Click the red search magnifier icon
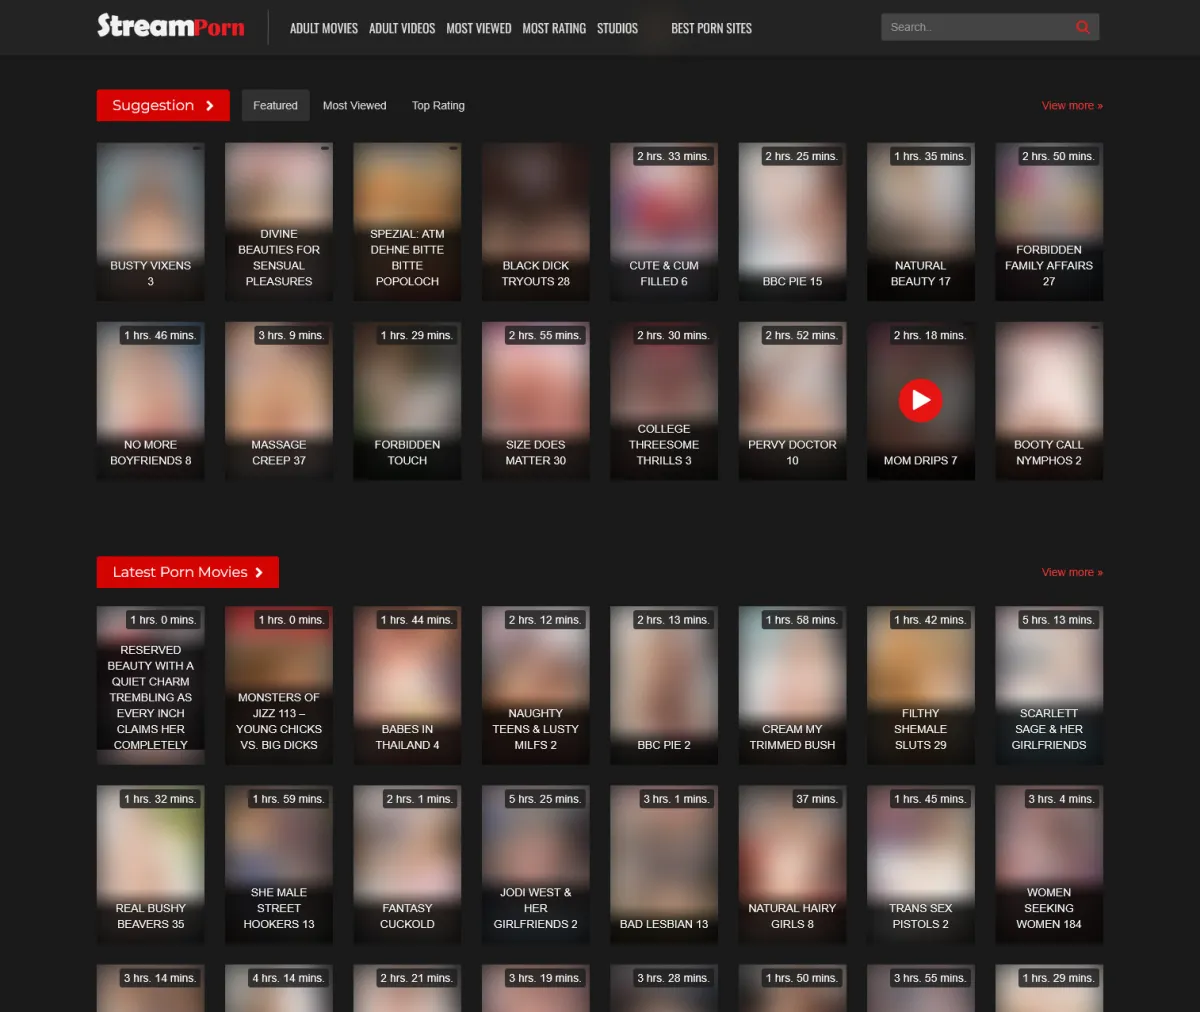Viewport: 1200px width, 1012px height. point(1082,27)
